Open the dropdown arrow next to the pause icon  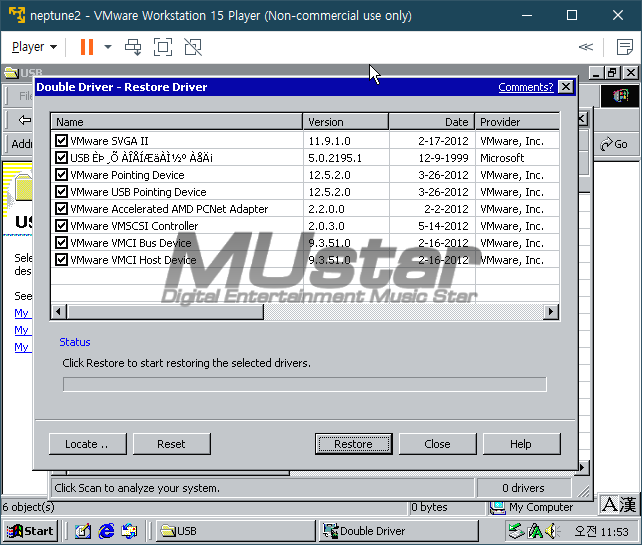coord(108,47)
